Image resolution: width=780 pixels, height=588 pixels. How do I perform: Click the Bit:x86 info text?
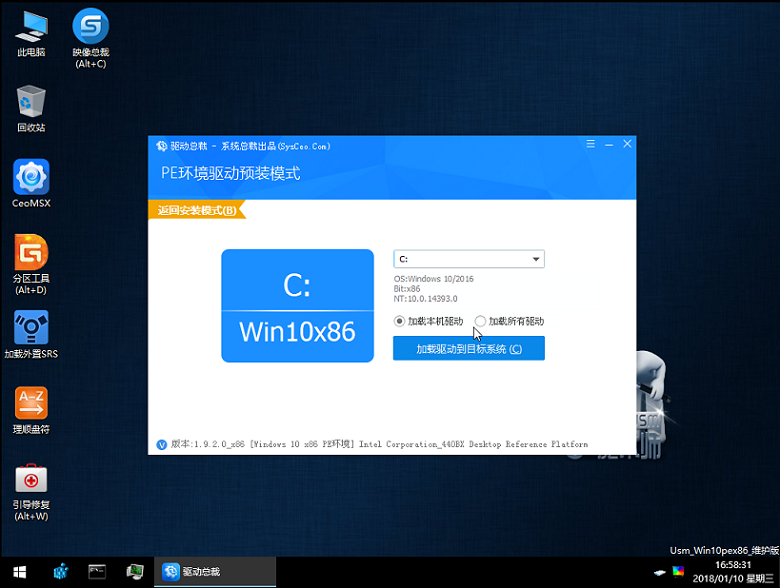tap(407, 289)
